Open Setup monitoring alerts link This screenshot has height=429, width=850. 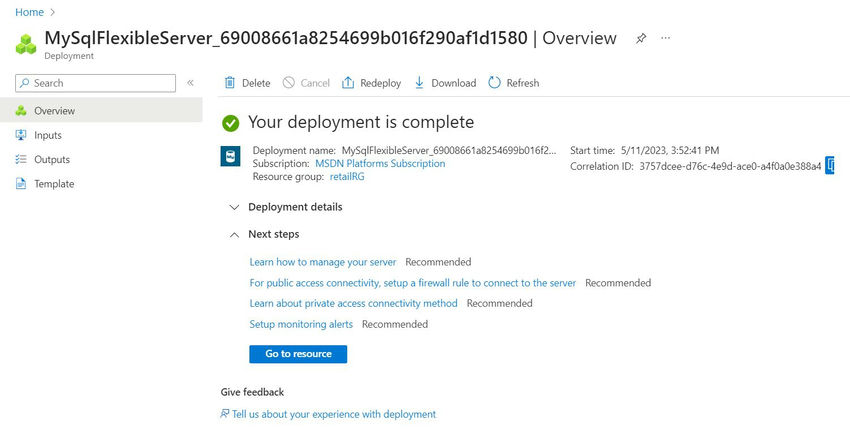pos(301,324)
